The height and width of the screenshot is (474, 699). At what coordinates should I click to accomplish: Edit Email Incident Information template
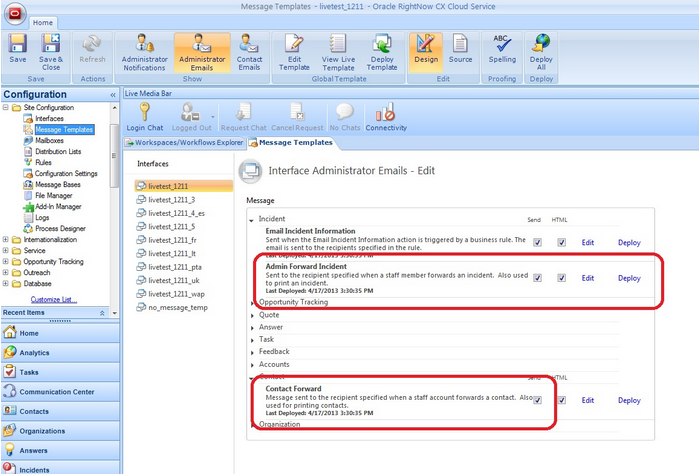(588, 243)
